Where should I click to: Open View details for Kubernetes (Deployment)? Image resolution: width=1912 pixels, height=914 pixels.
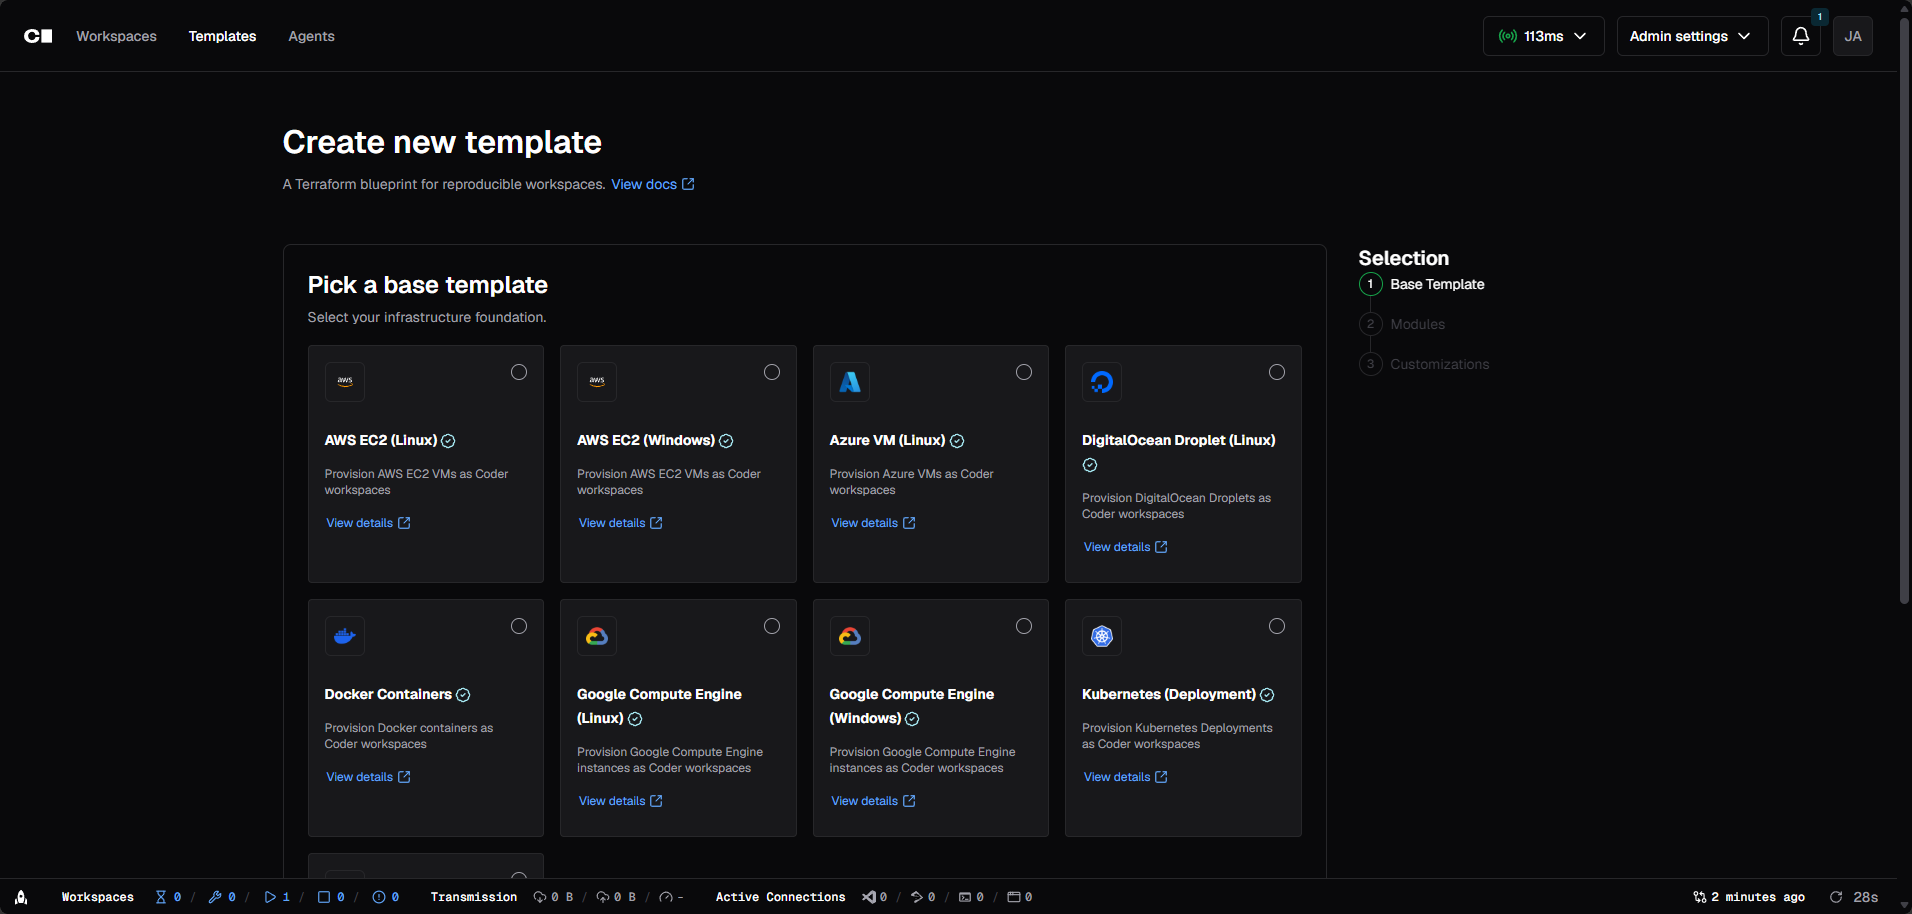click(1126, 777)
